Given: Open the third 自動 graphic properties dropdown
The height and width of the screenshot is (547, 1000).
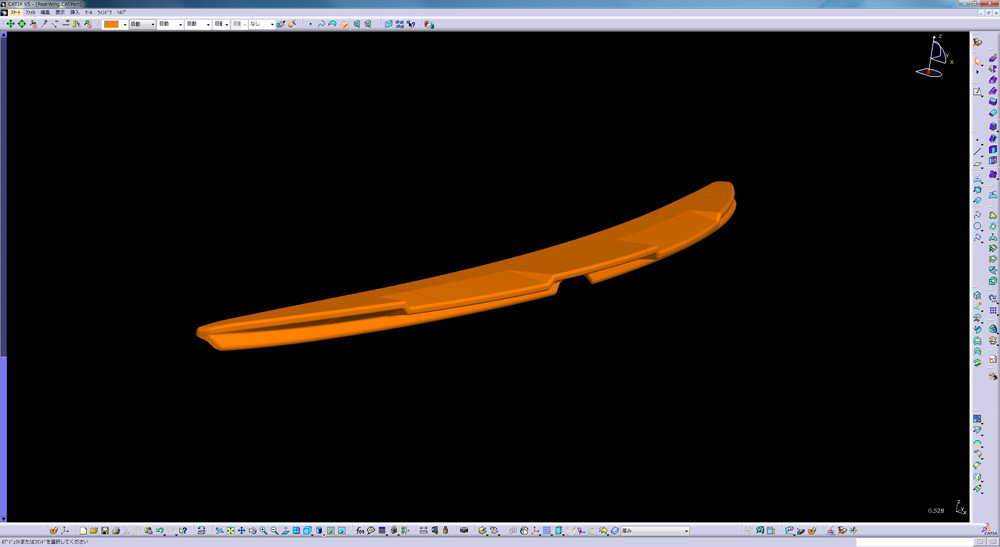Looking at the screenshot, I should (198, 24).
